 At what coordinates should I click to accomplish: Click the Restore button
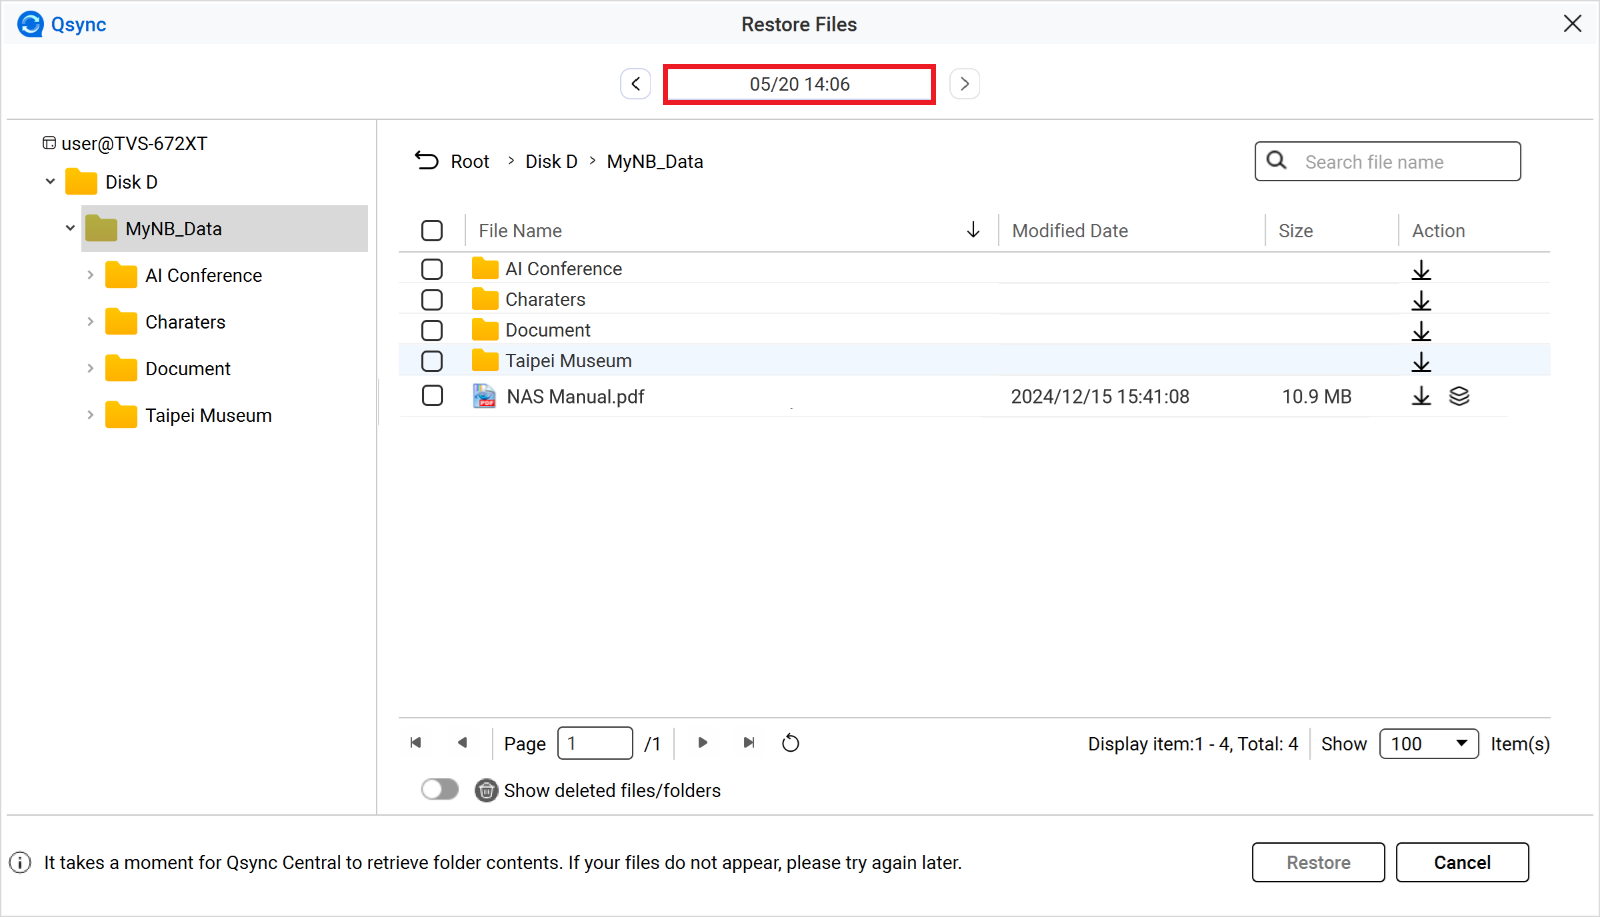click(1318, 862)
